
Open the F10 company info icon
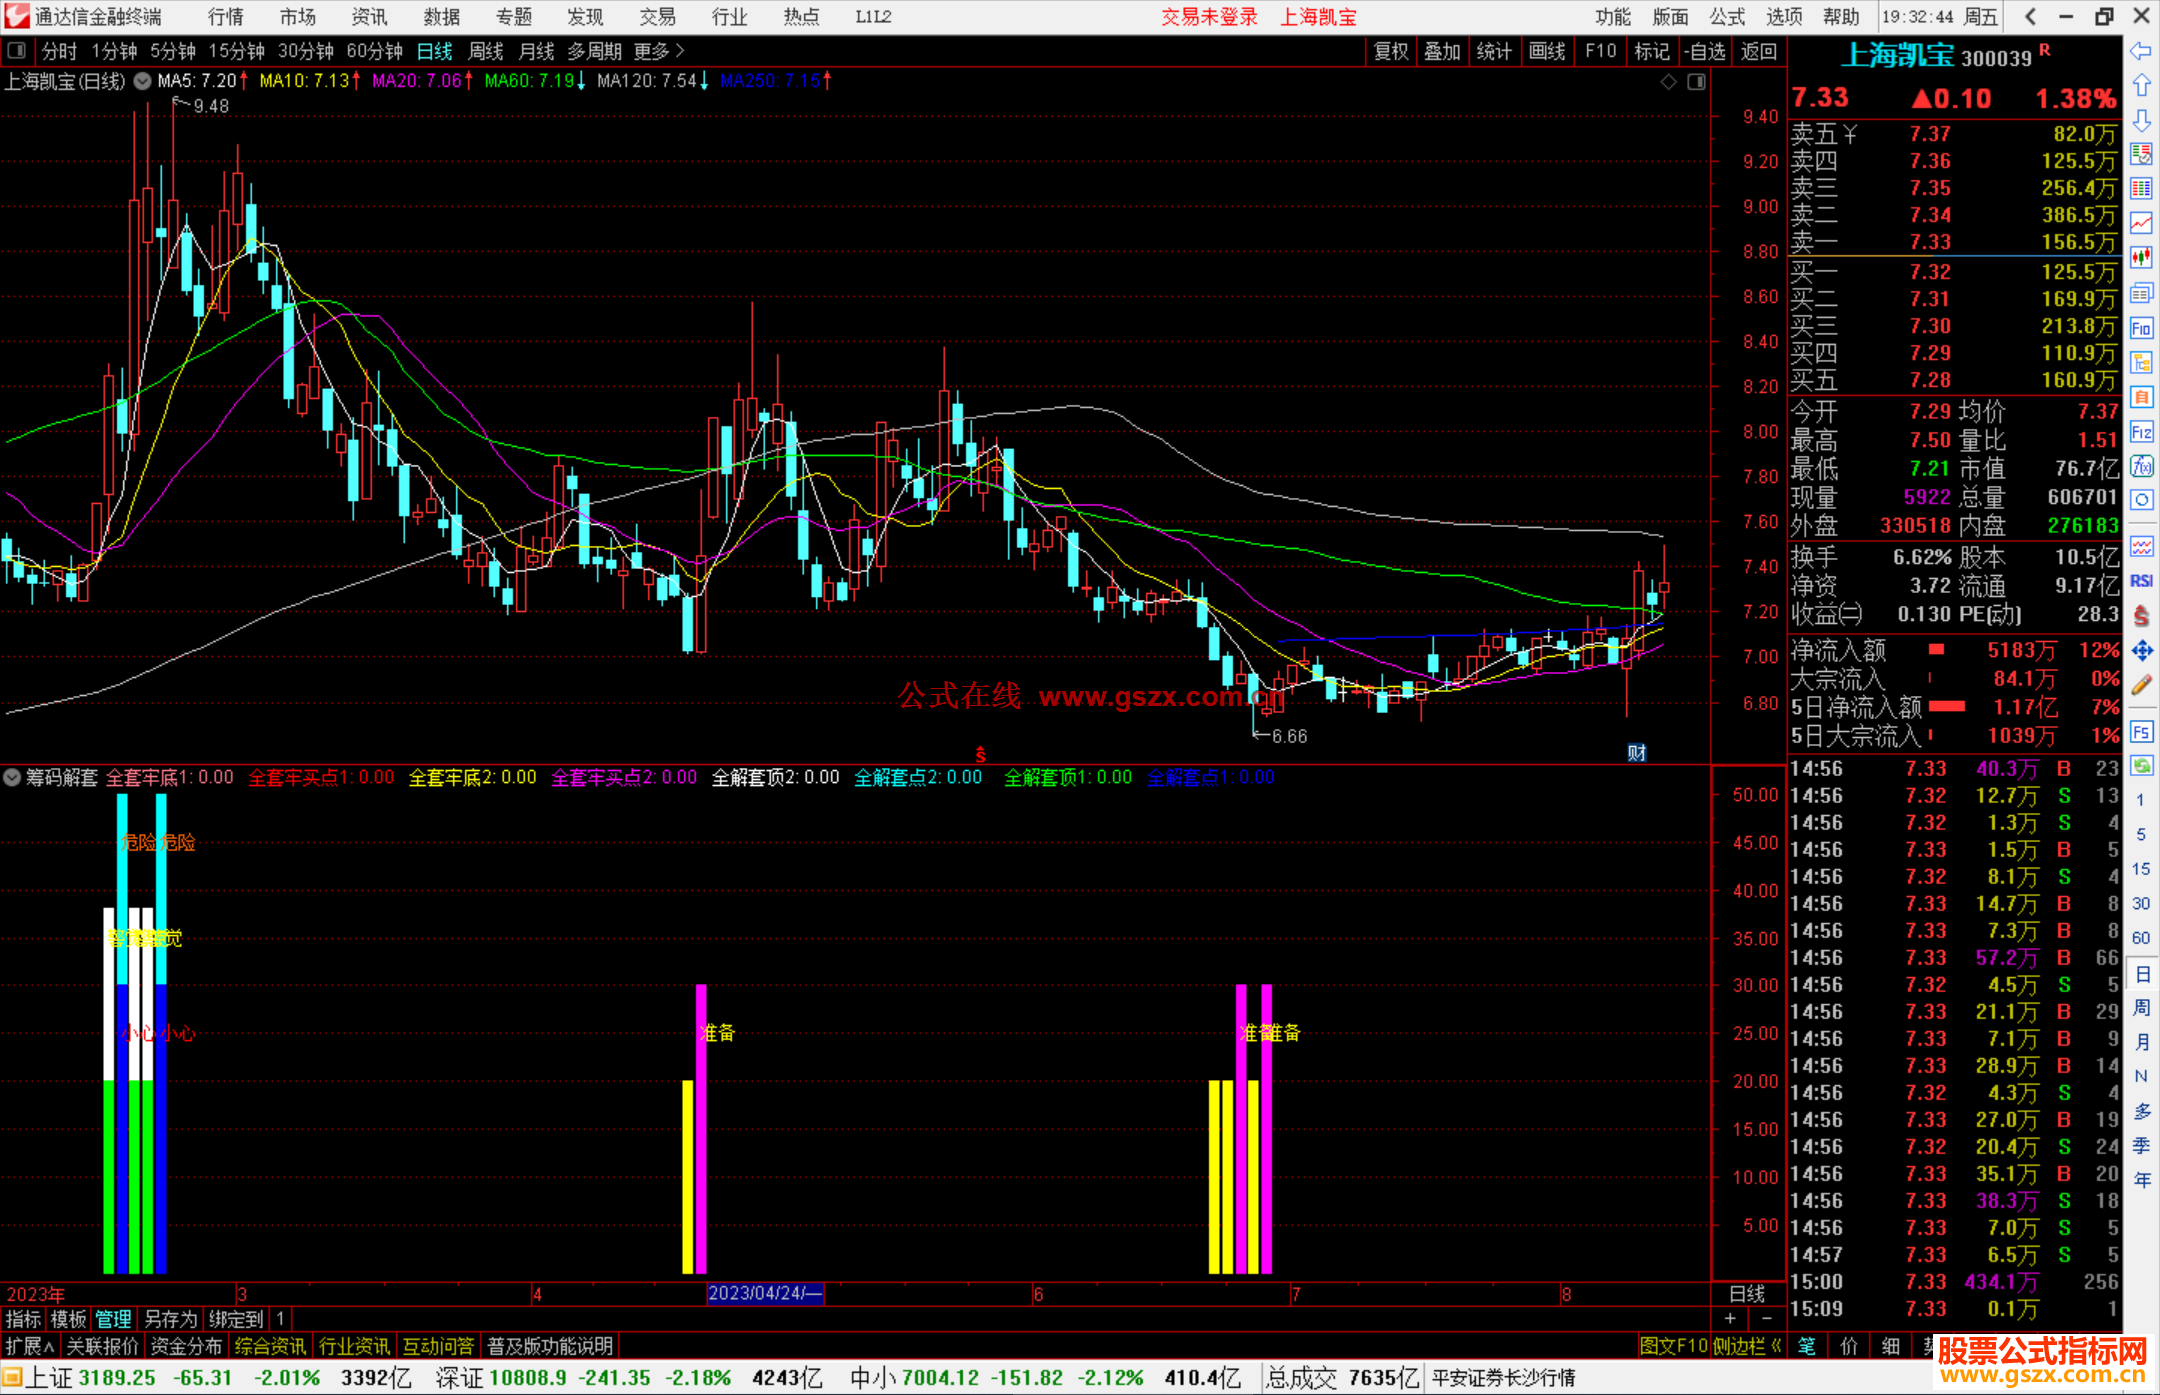tap(2141, 328)
